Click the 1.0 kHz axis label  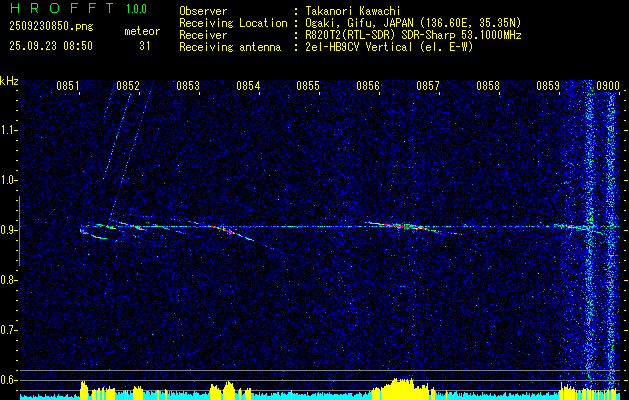coord(8,181)
